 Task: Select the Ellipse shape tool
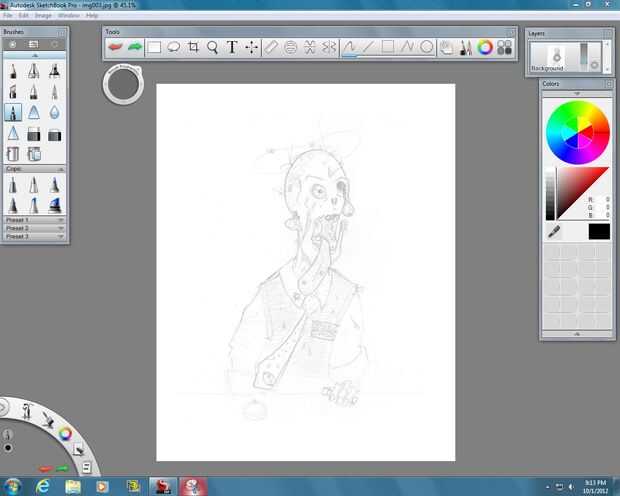[x=427, y=47]
